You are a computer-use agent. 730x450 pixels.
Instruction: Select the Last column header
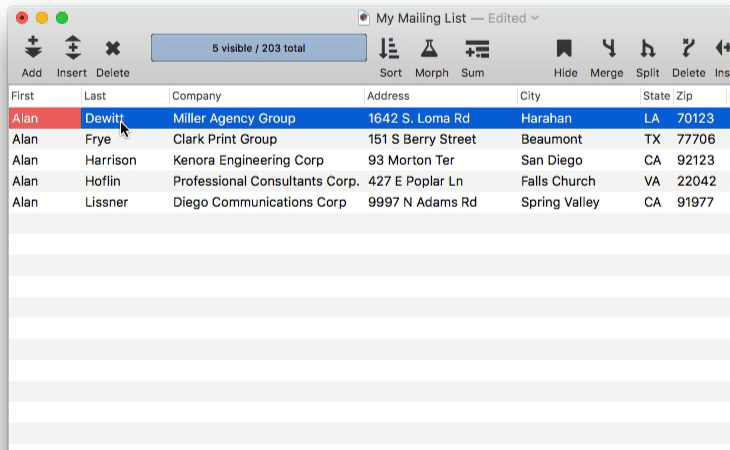click(125, 96)
